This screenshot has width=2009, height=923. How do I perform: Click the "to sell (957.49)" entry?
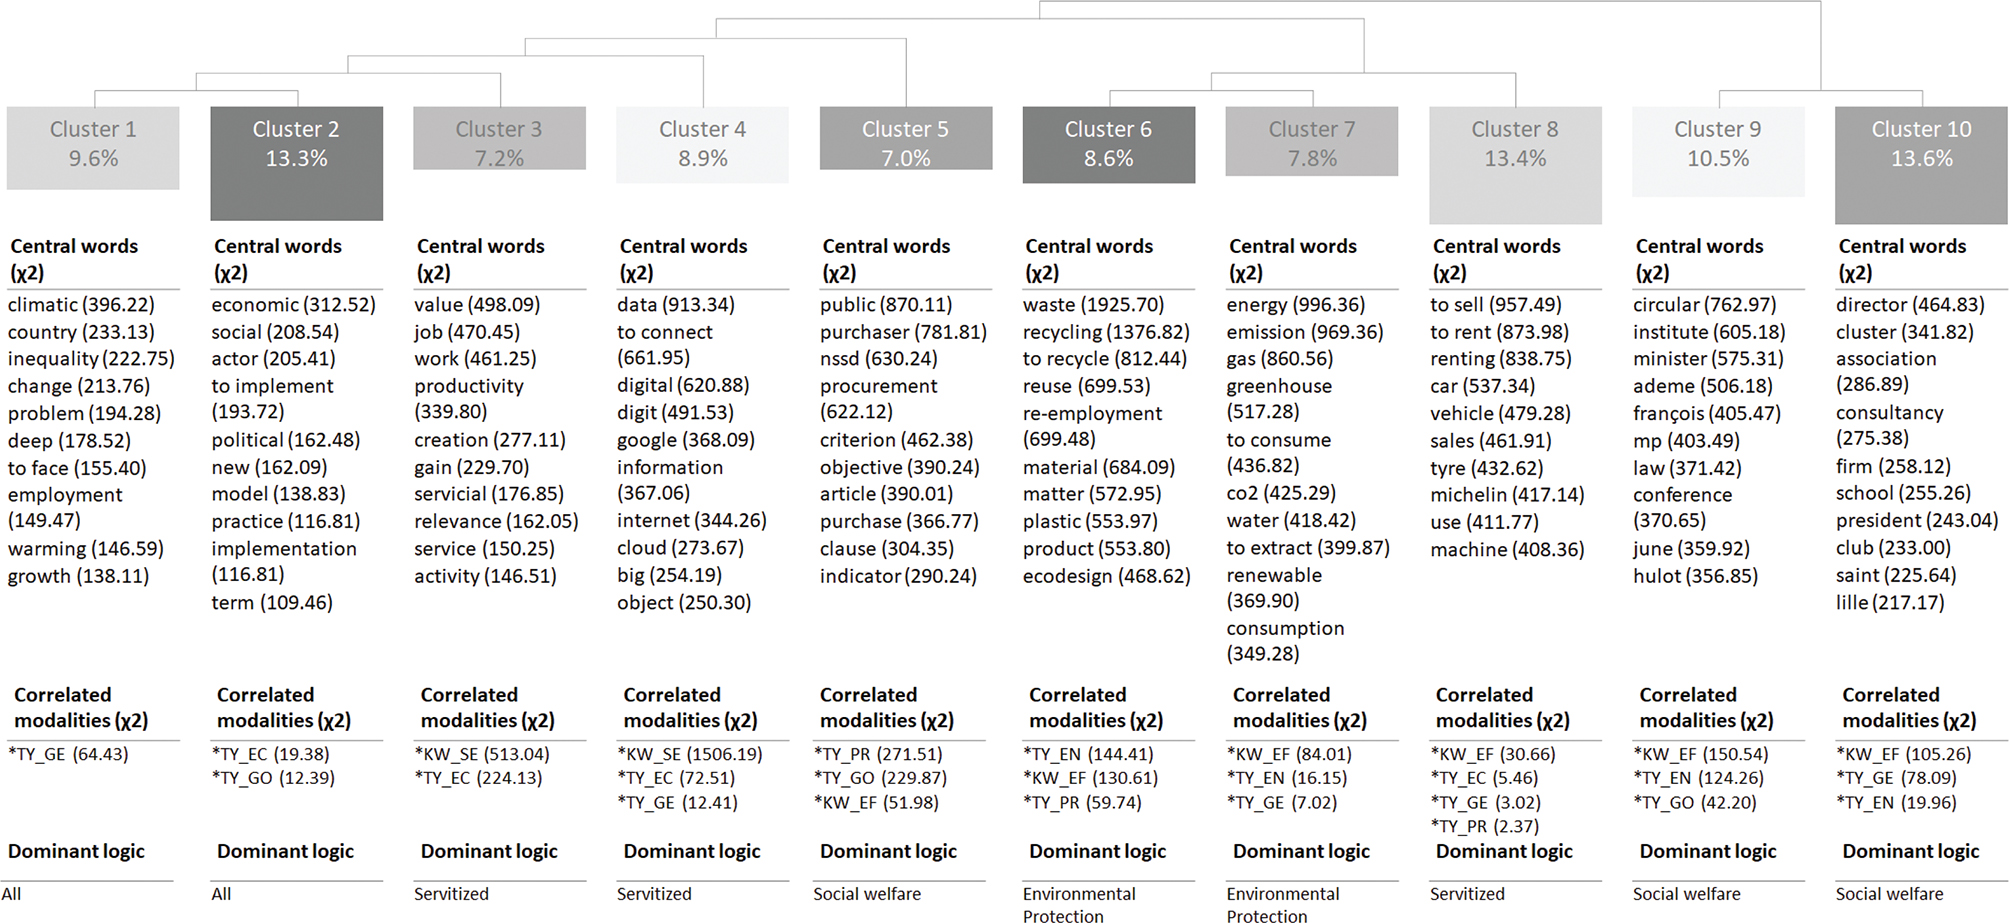[1495, 305]
